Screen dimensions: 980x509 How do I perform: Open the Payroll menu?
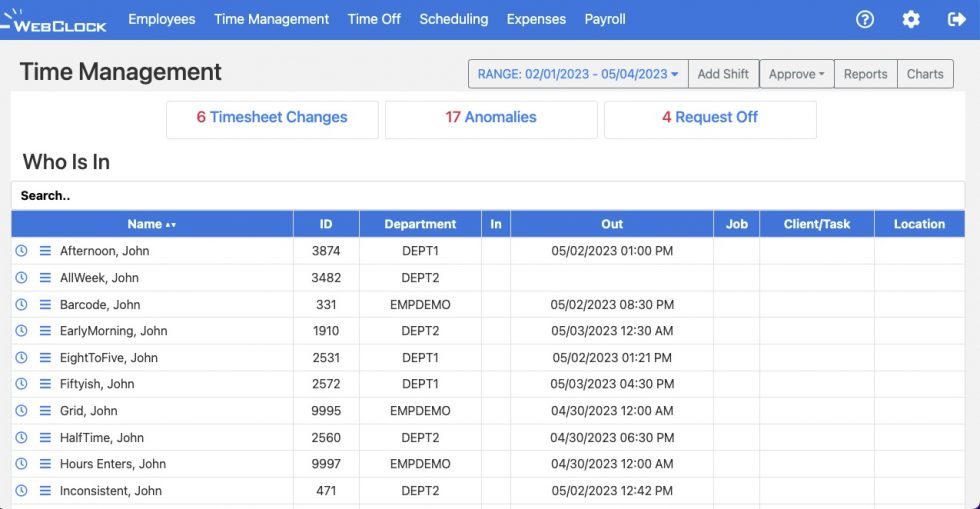coord(605,19)
